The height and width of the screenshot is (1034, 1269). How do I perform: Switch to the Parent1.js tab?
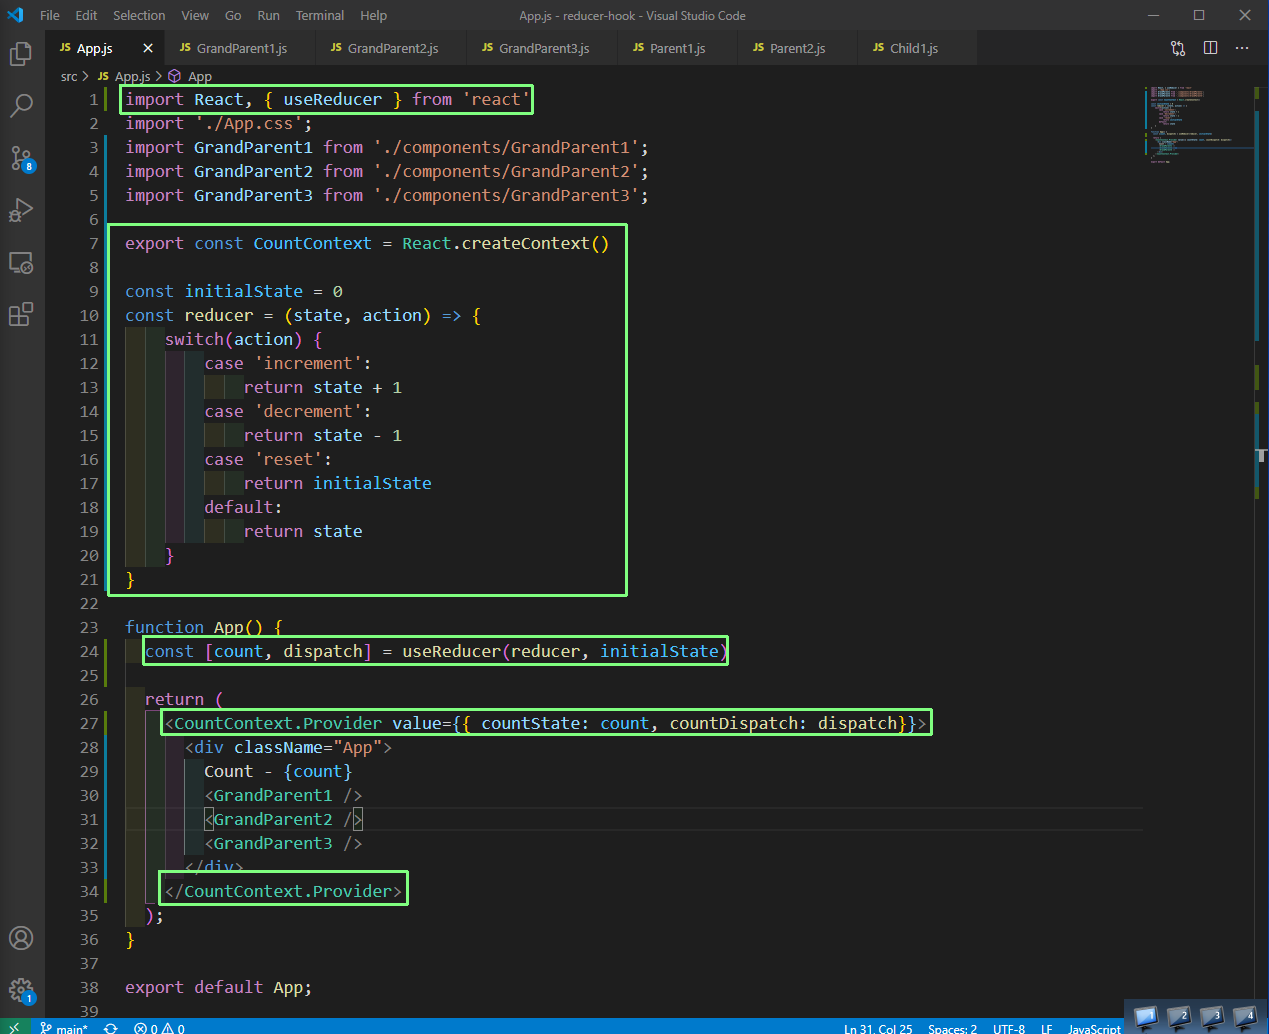[677, 48]
